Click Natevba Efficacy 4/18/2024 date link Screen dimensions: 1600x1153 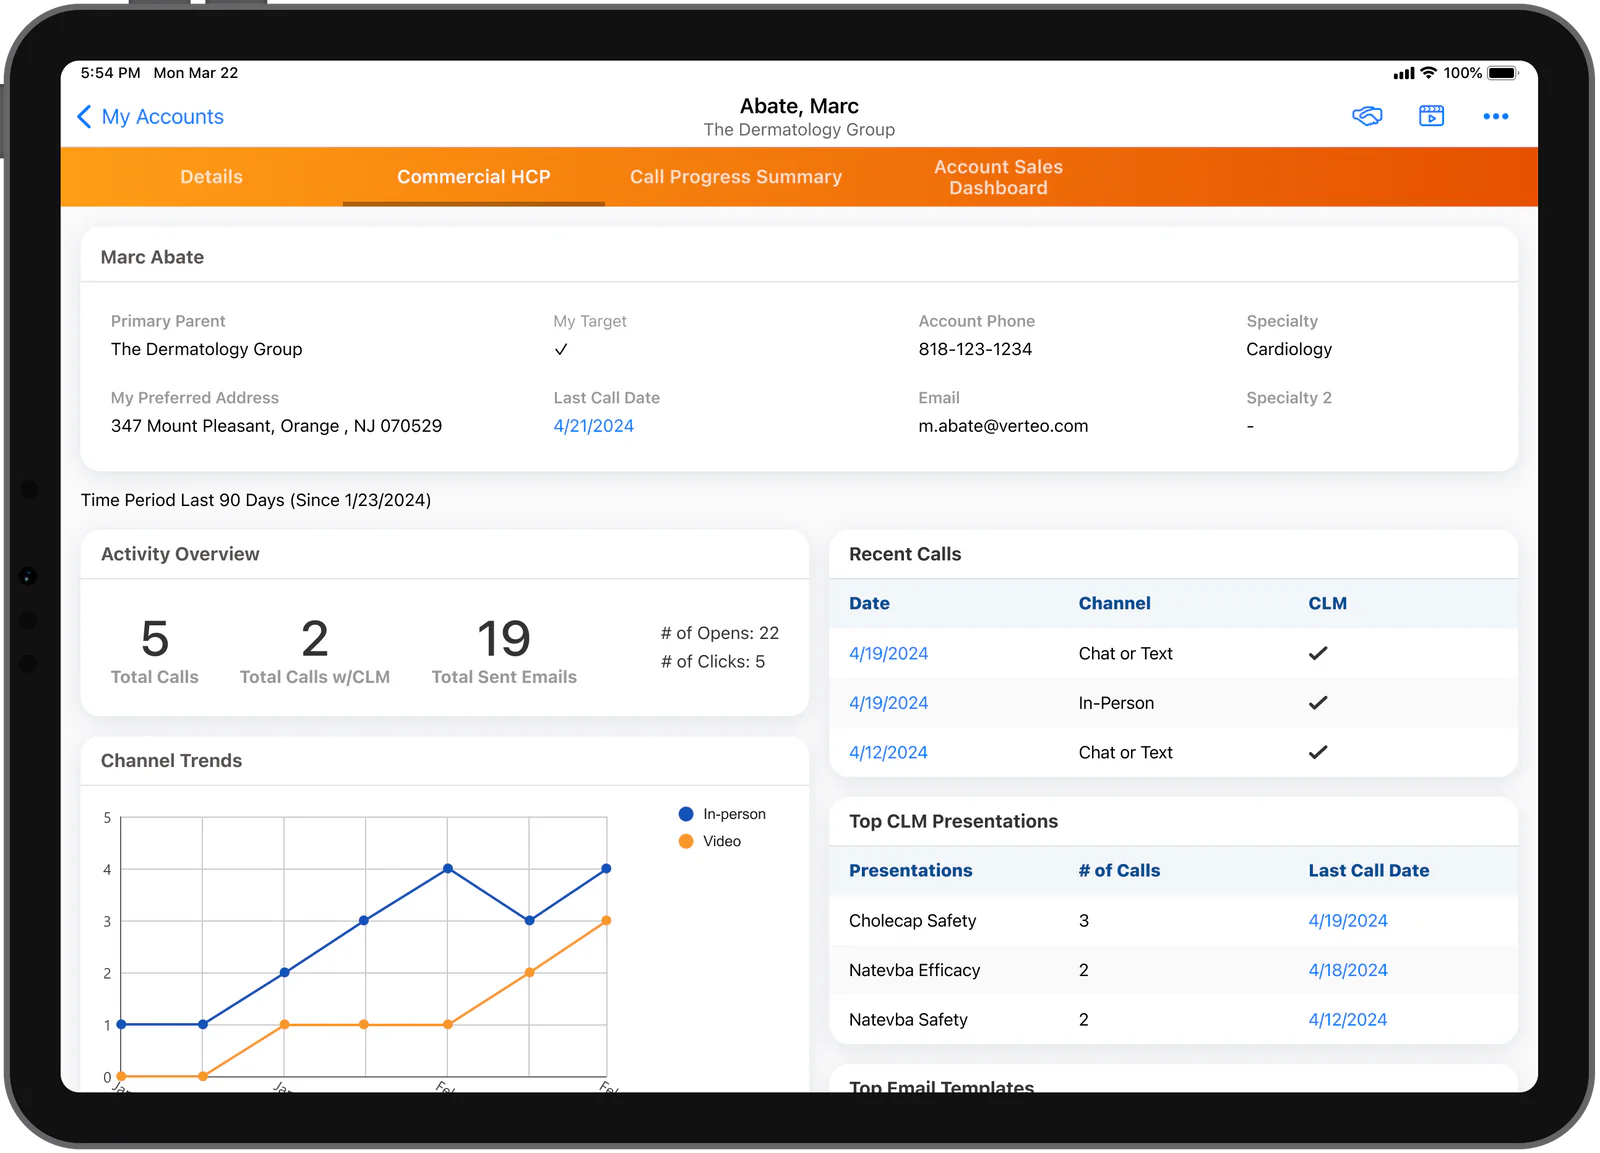(x=1347, y=970)
